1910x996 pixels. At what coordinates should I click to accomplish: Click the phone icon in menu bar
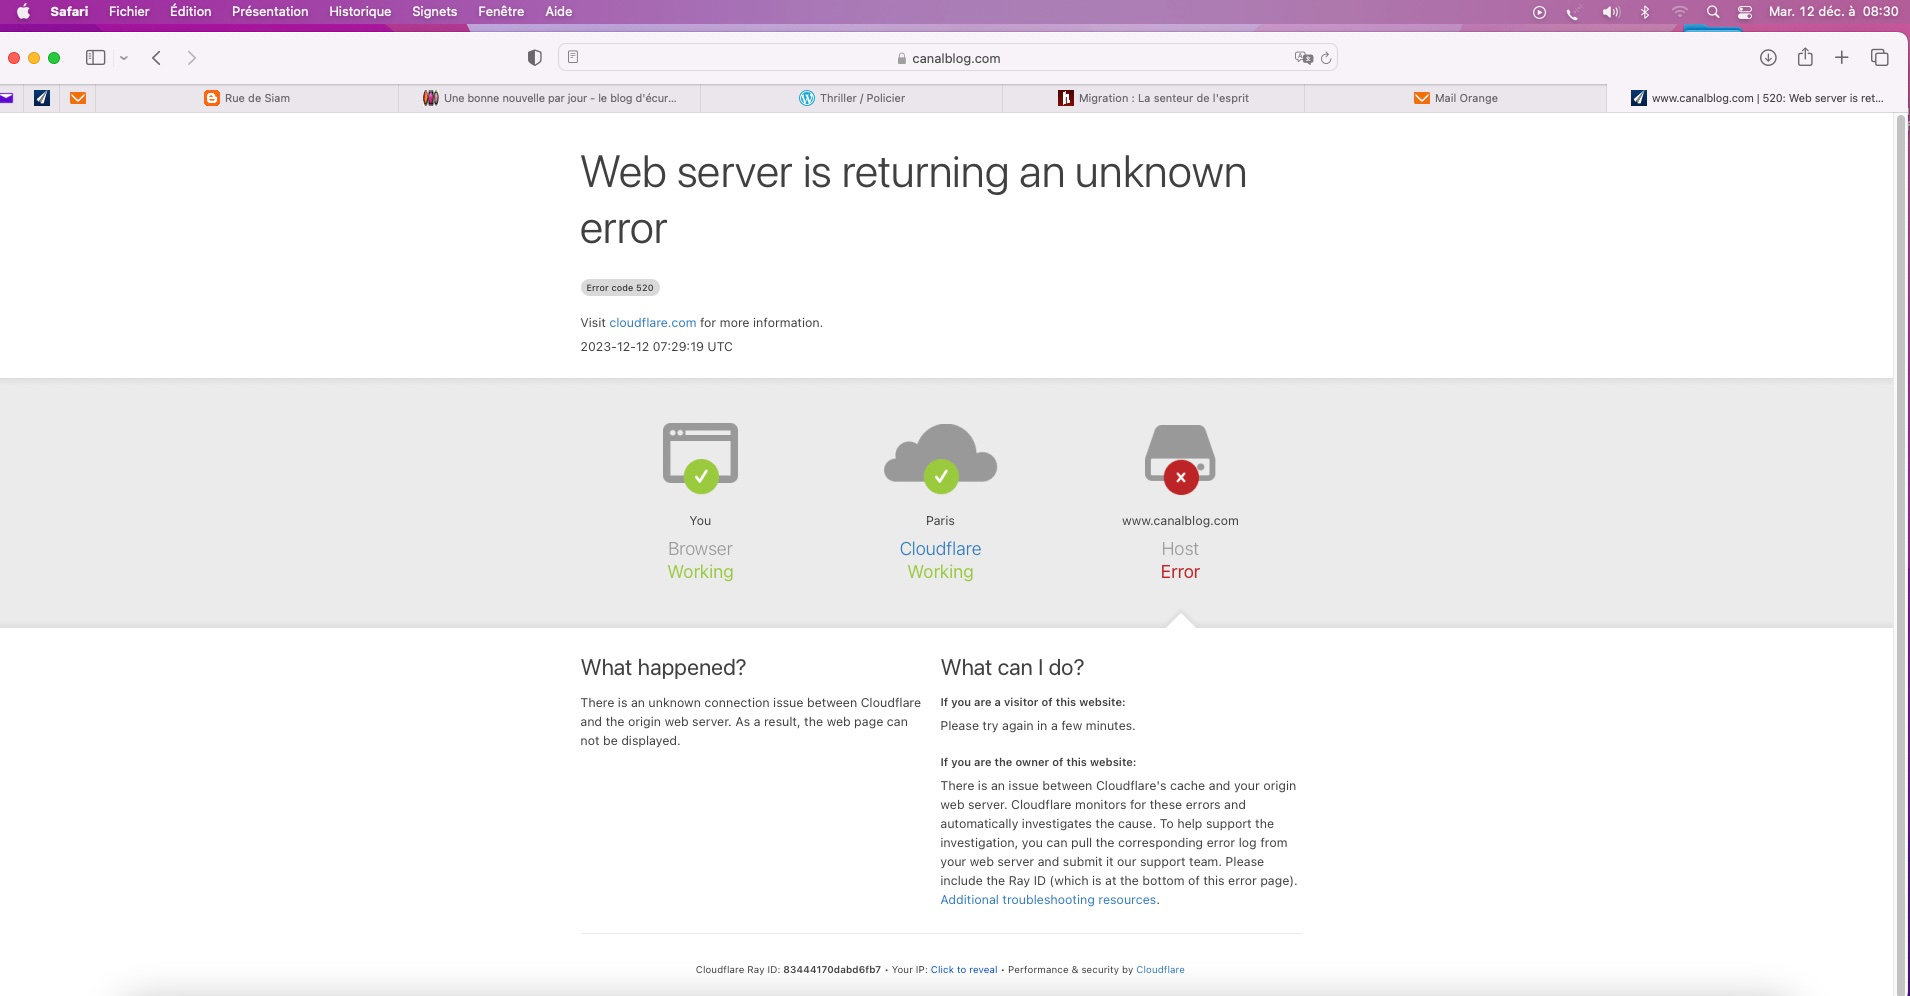(1573, 12)
